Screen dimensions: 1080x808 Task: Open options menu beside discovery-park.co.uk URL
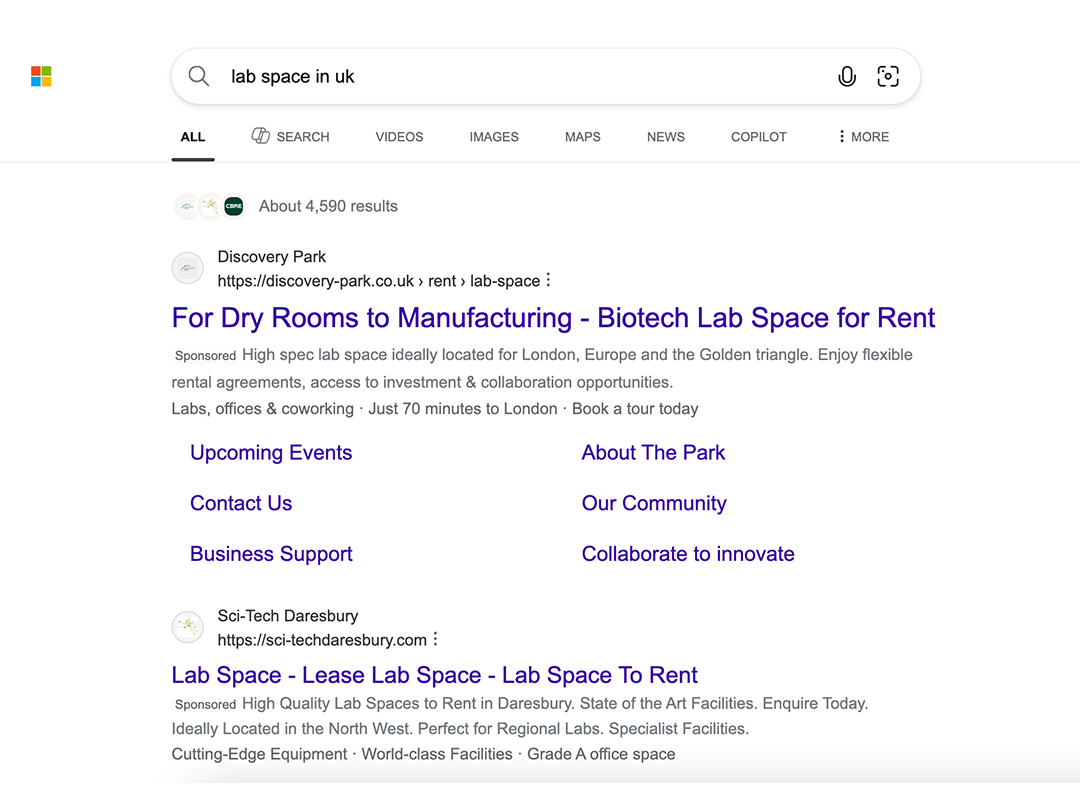tap(548, 281)
